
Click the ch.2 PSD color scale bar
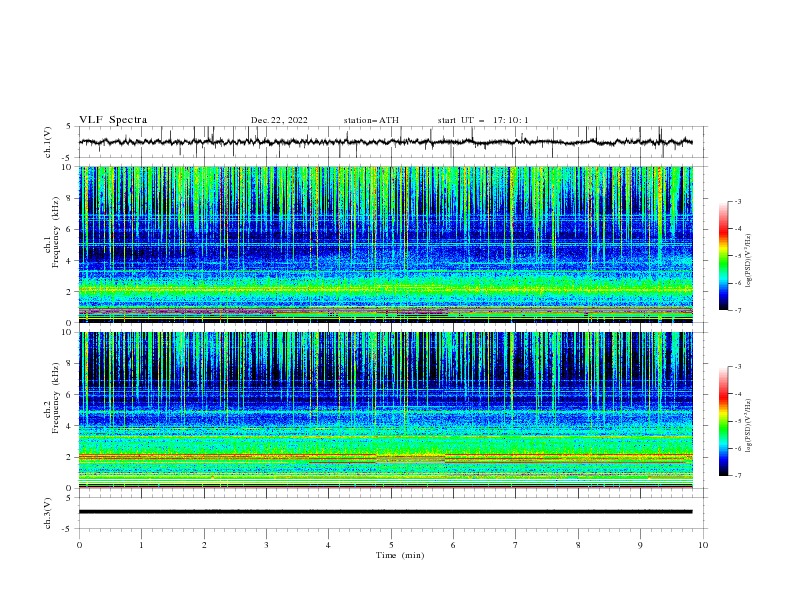point(723,421)
